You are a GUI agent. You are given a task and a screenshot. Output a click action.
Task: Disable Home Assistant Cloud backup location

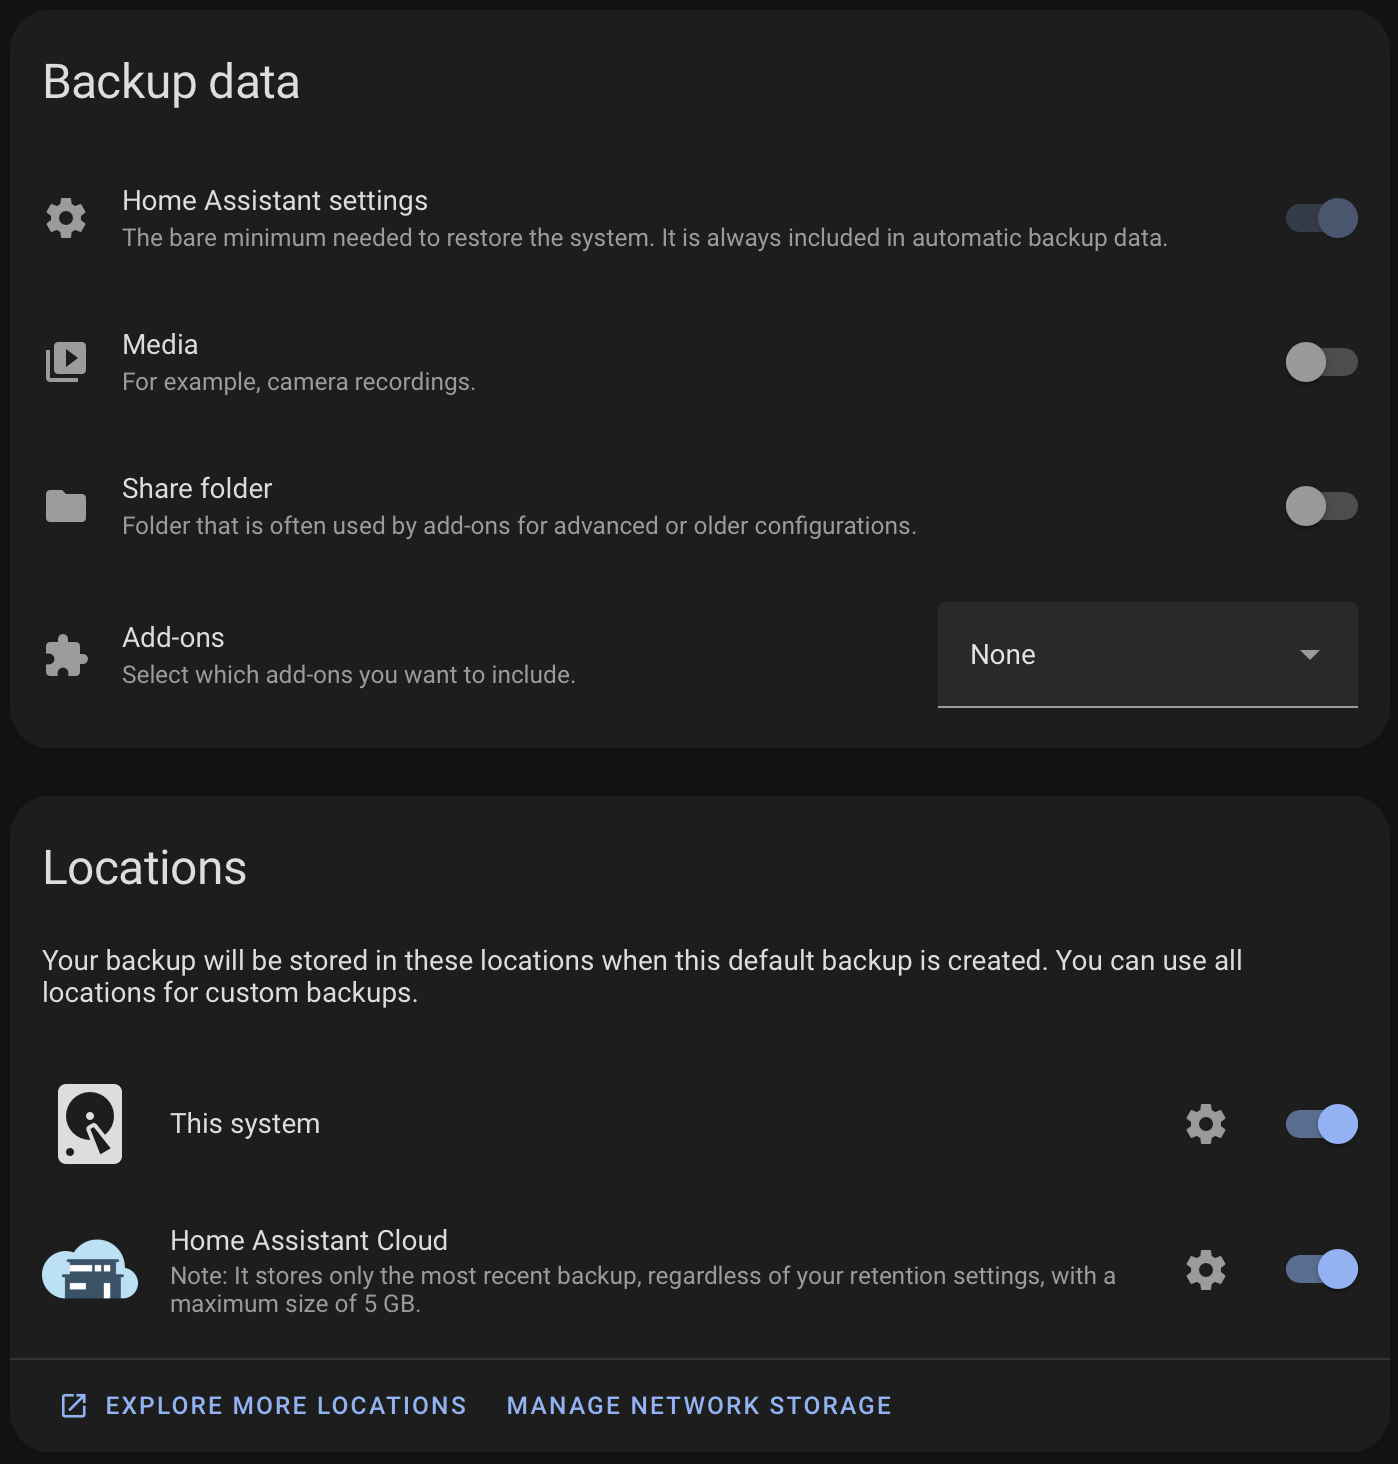point(1320,1270)
